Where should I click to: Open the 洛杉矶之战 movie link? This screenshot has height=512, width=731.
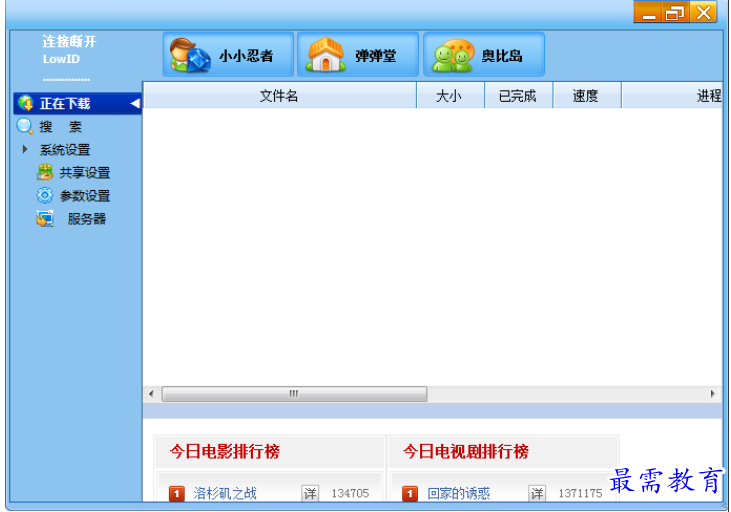tap(225, 493)
